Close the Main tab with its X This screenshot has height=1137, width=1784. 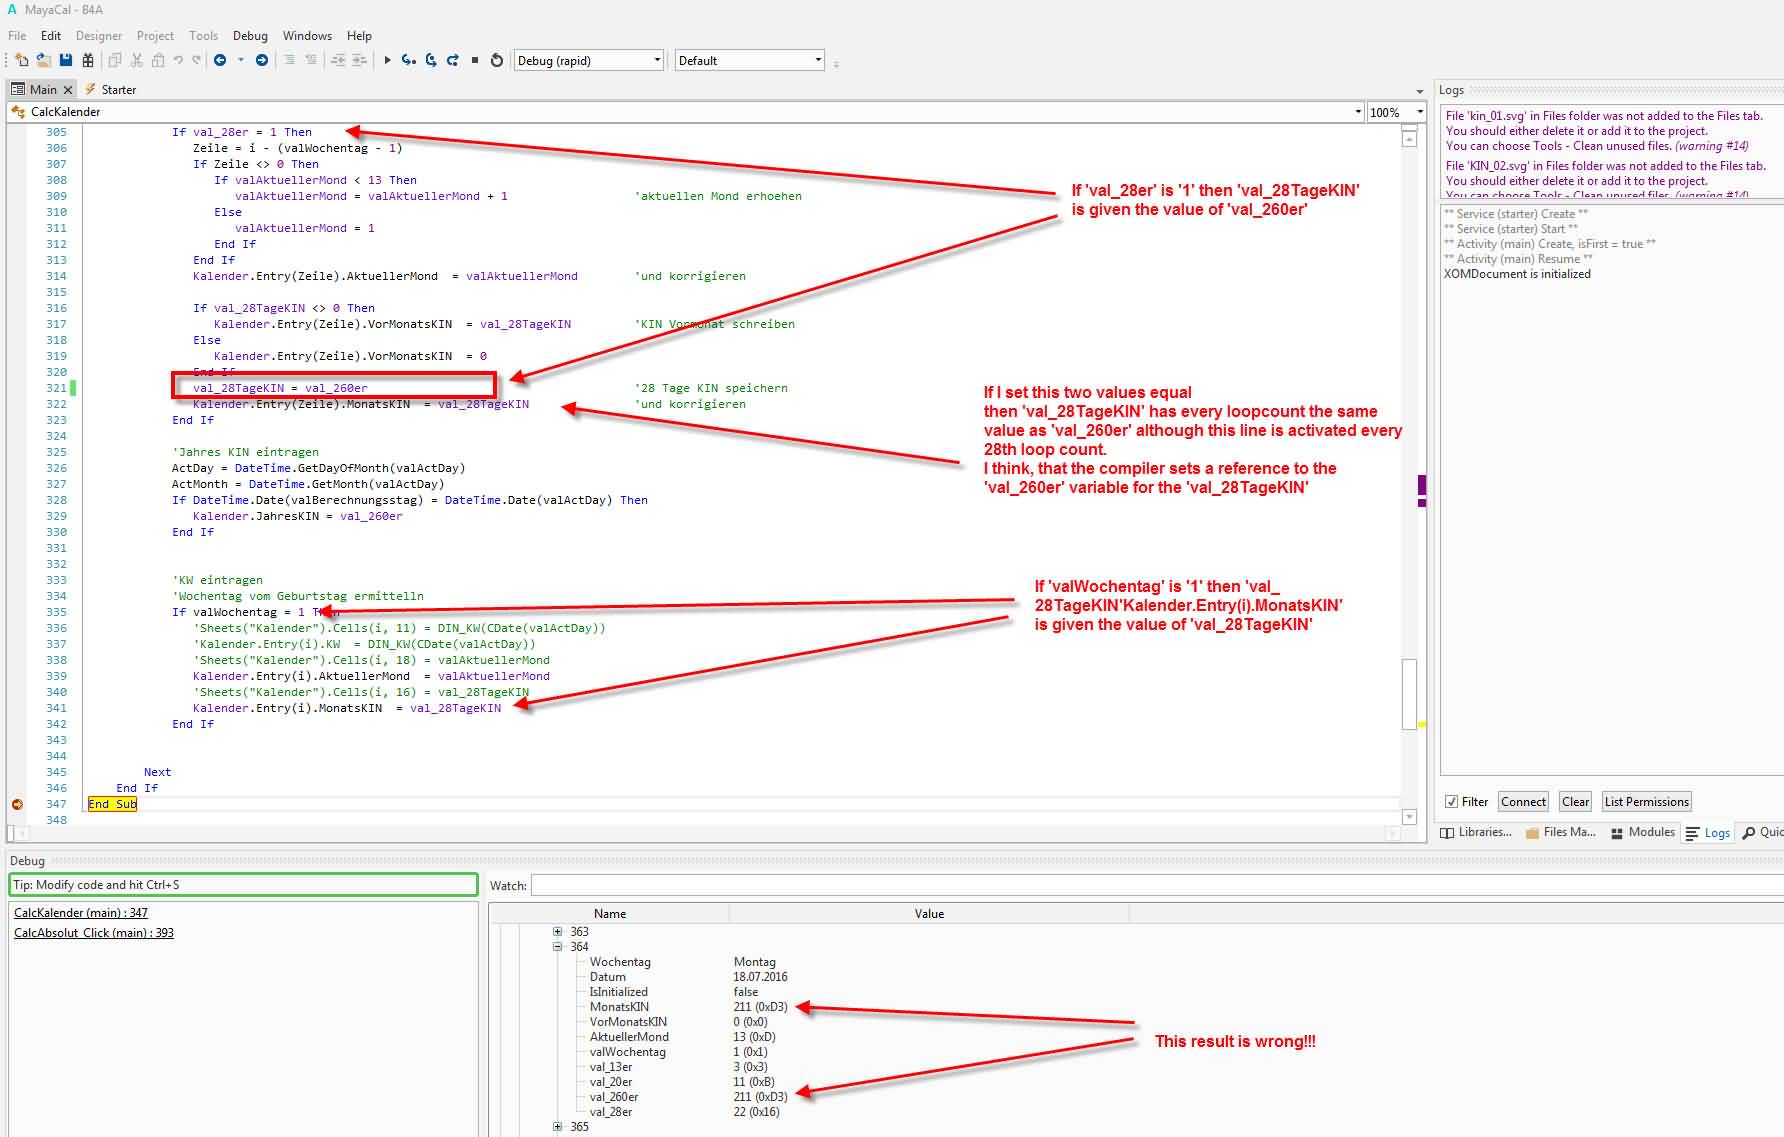[68, 90]
